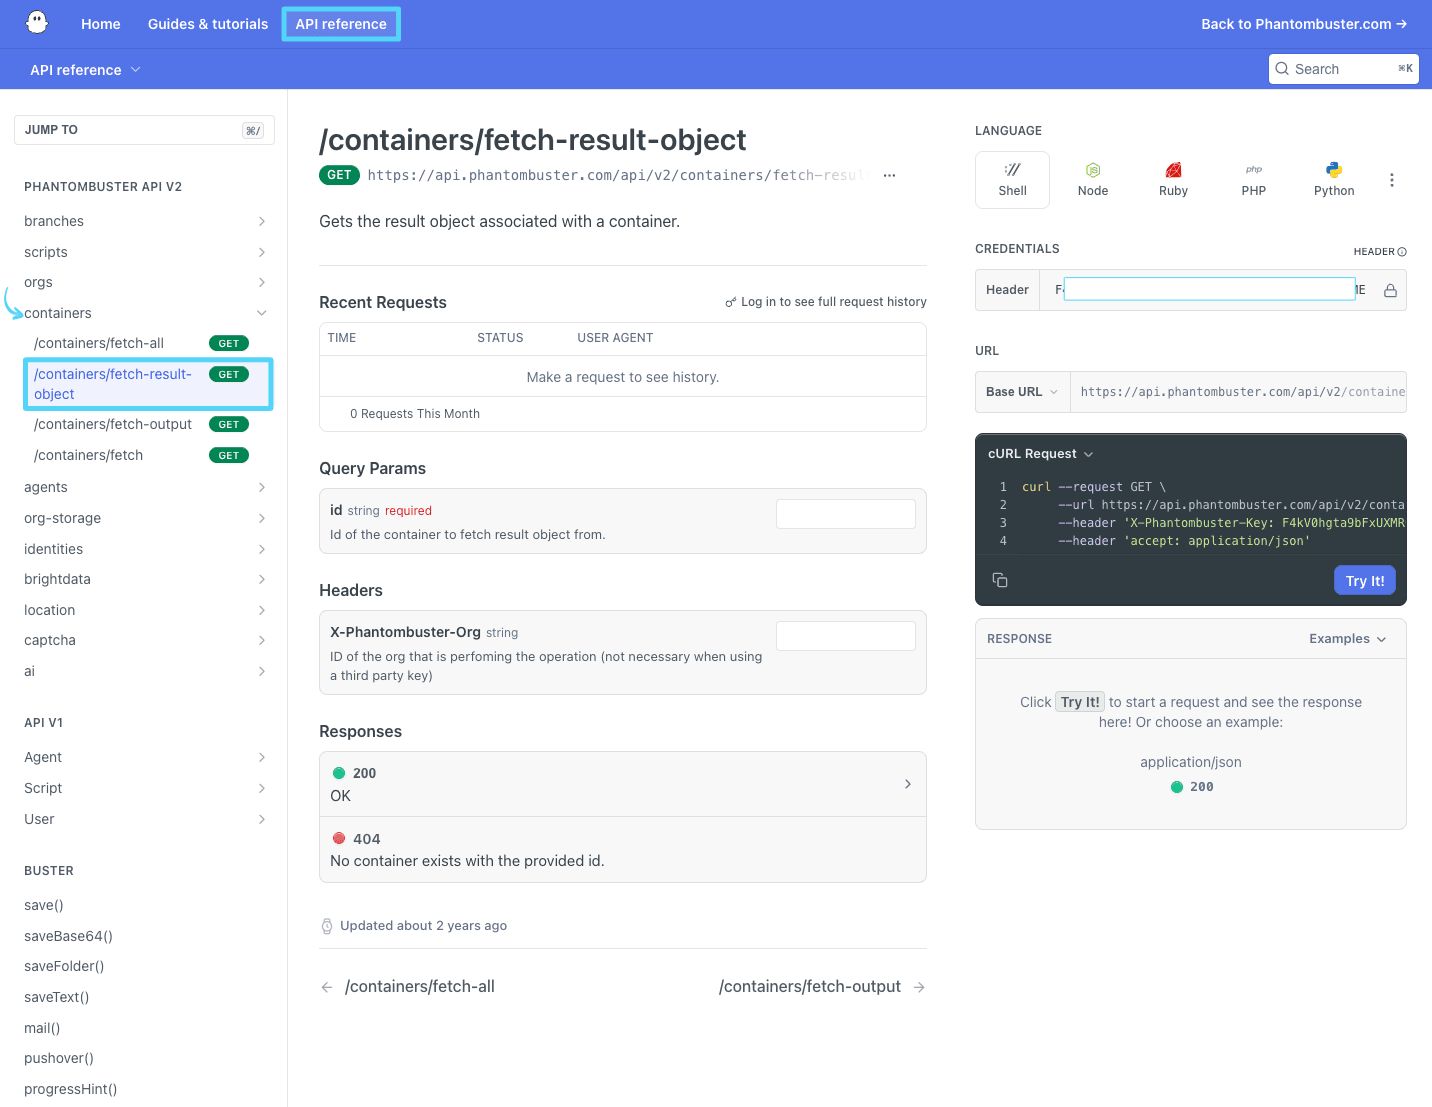Open API V1 Agent section
The width and height of the screenshot is (1432, 1107).
145,757
